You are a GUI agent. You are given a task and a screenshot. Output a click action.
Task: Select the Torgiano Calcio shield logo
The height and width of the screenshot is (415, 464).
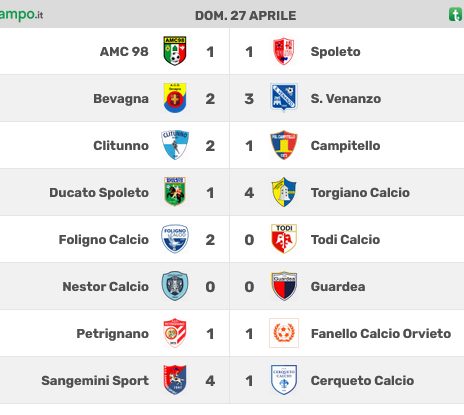[x=283, y=192]
